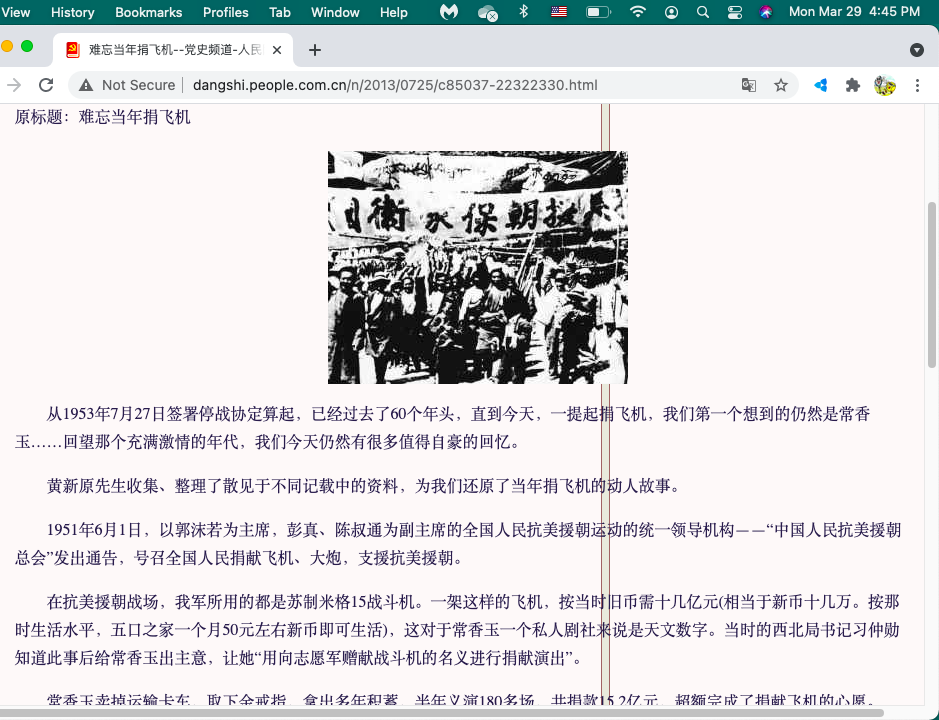939x720 pixels.
Task: Bookmark this page with the star
Action: (x=780, y=85)
